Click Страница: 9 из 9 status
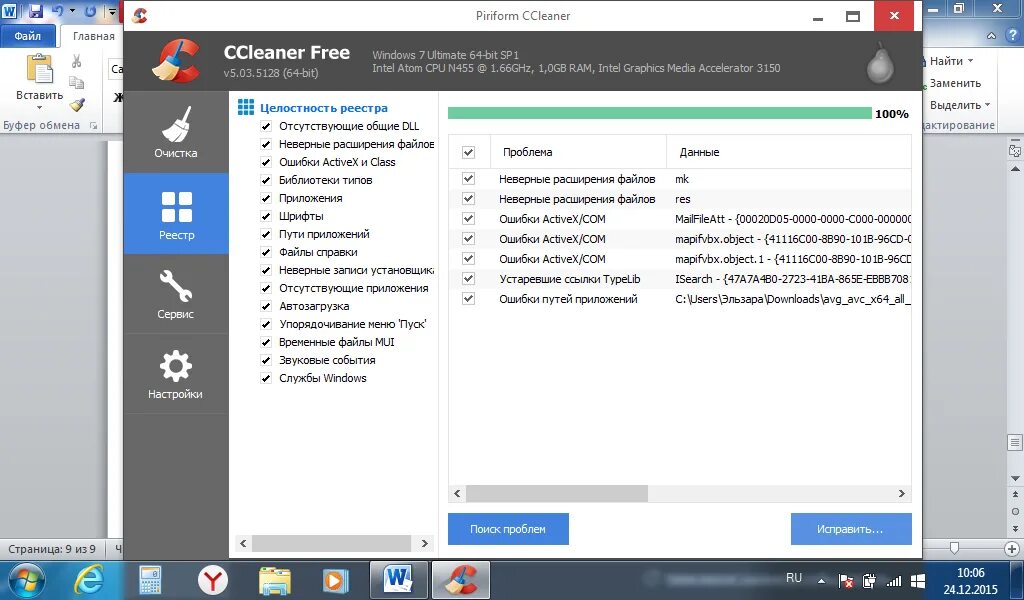Image resolution: width=1024 pixels, height=600 pixels. pyautogui.click(x=52, y=549)
